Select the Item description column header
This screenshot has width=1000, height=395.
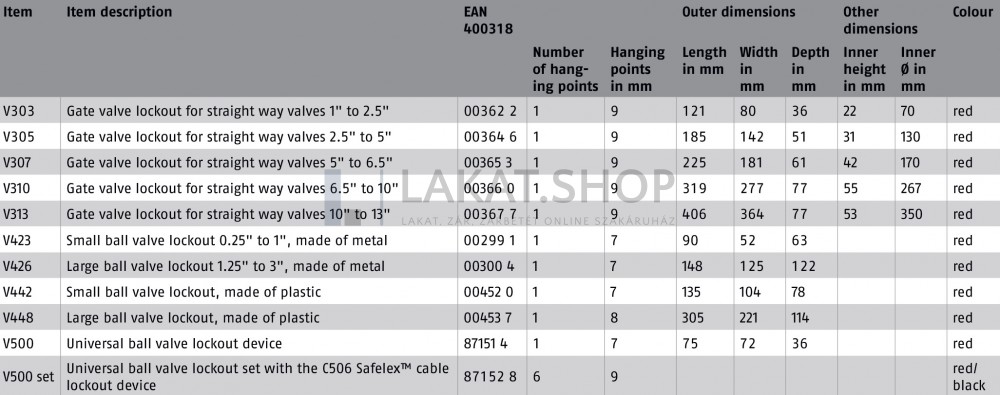pyautogui.click(x=119, y=12)
